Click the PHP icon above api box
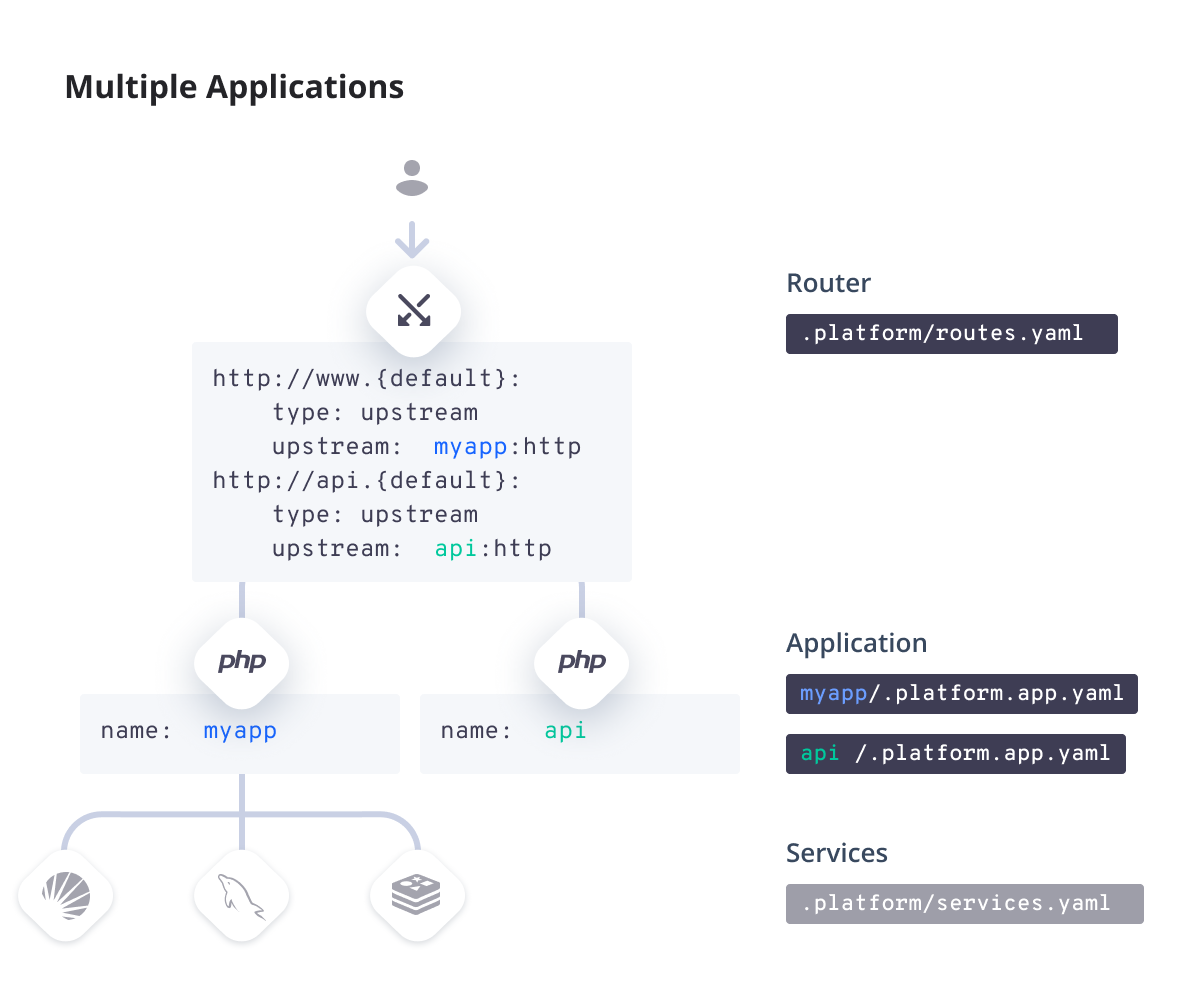Screen dimensions: 1200x1000 click(x=582, y=662)
